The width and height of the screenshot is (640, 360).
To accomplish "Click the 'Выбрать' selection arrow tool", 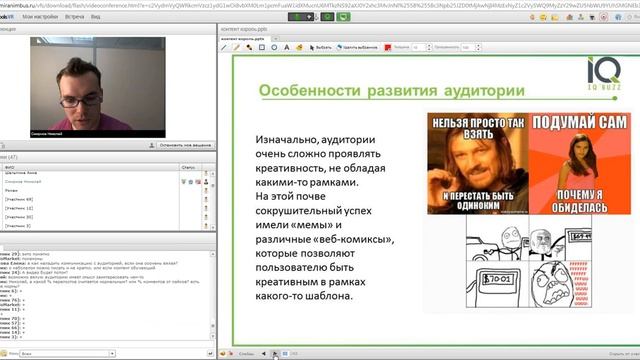I will click(x=320, y=47).
